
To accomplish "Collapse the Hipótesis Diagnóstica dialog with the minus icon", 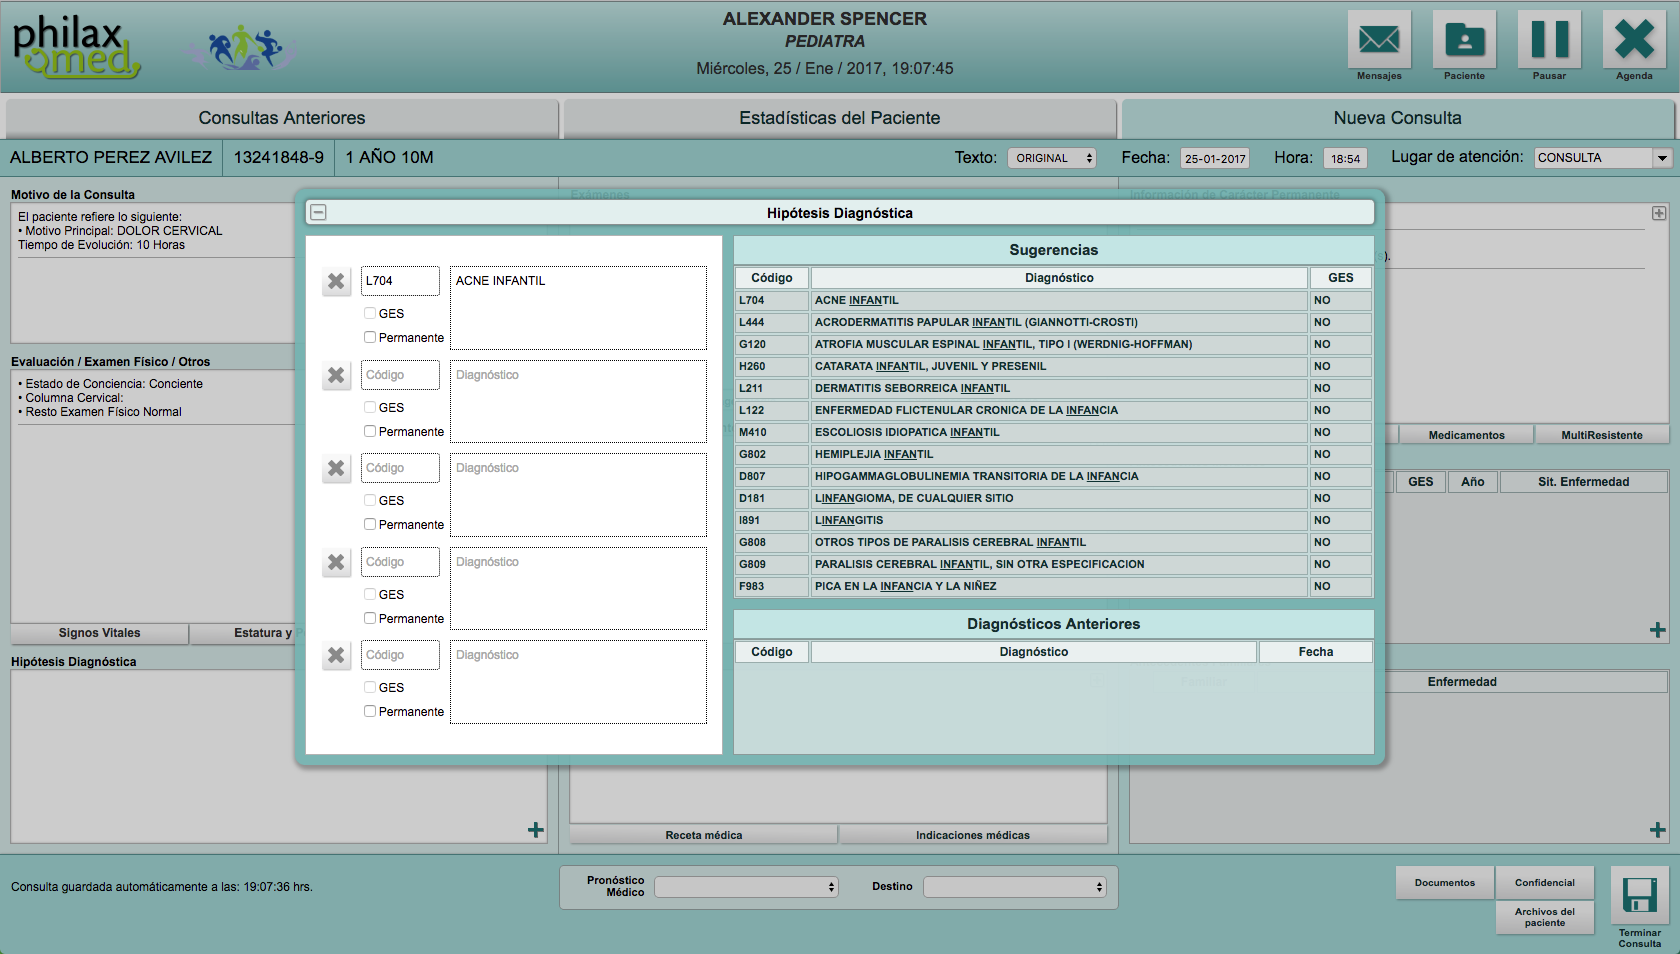I will [318, 212].
